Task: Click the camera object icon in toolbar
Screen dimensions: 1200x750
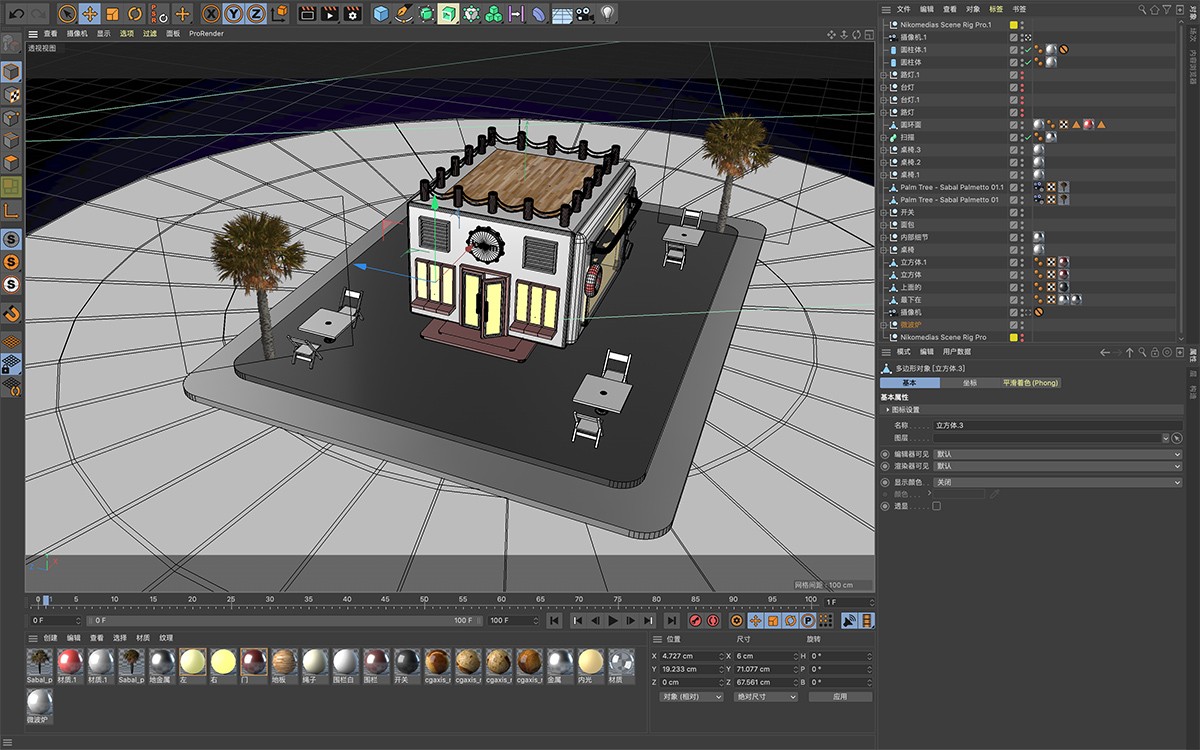Action: tap(584, 14)
